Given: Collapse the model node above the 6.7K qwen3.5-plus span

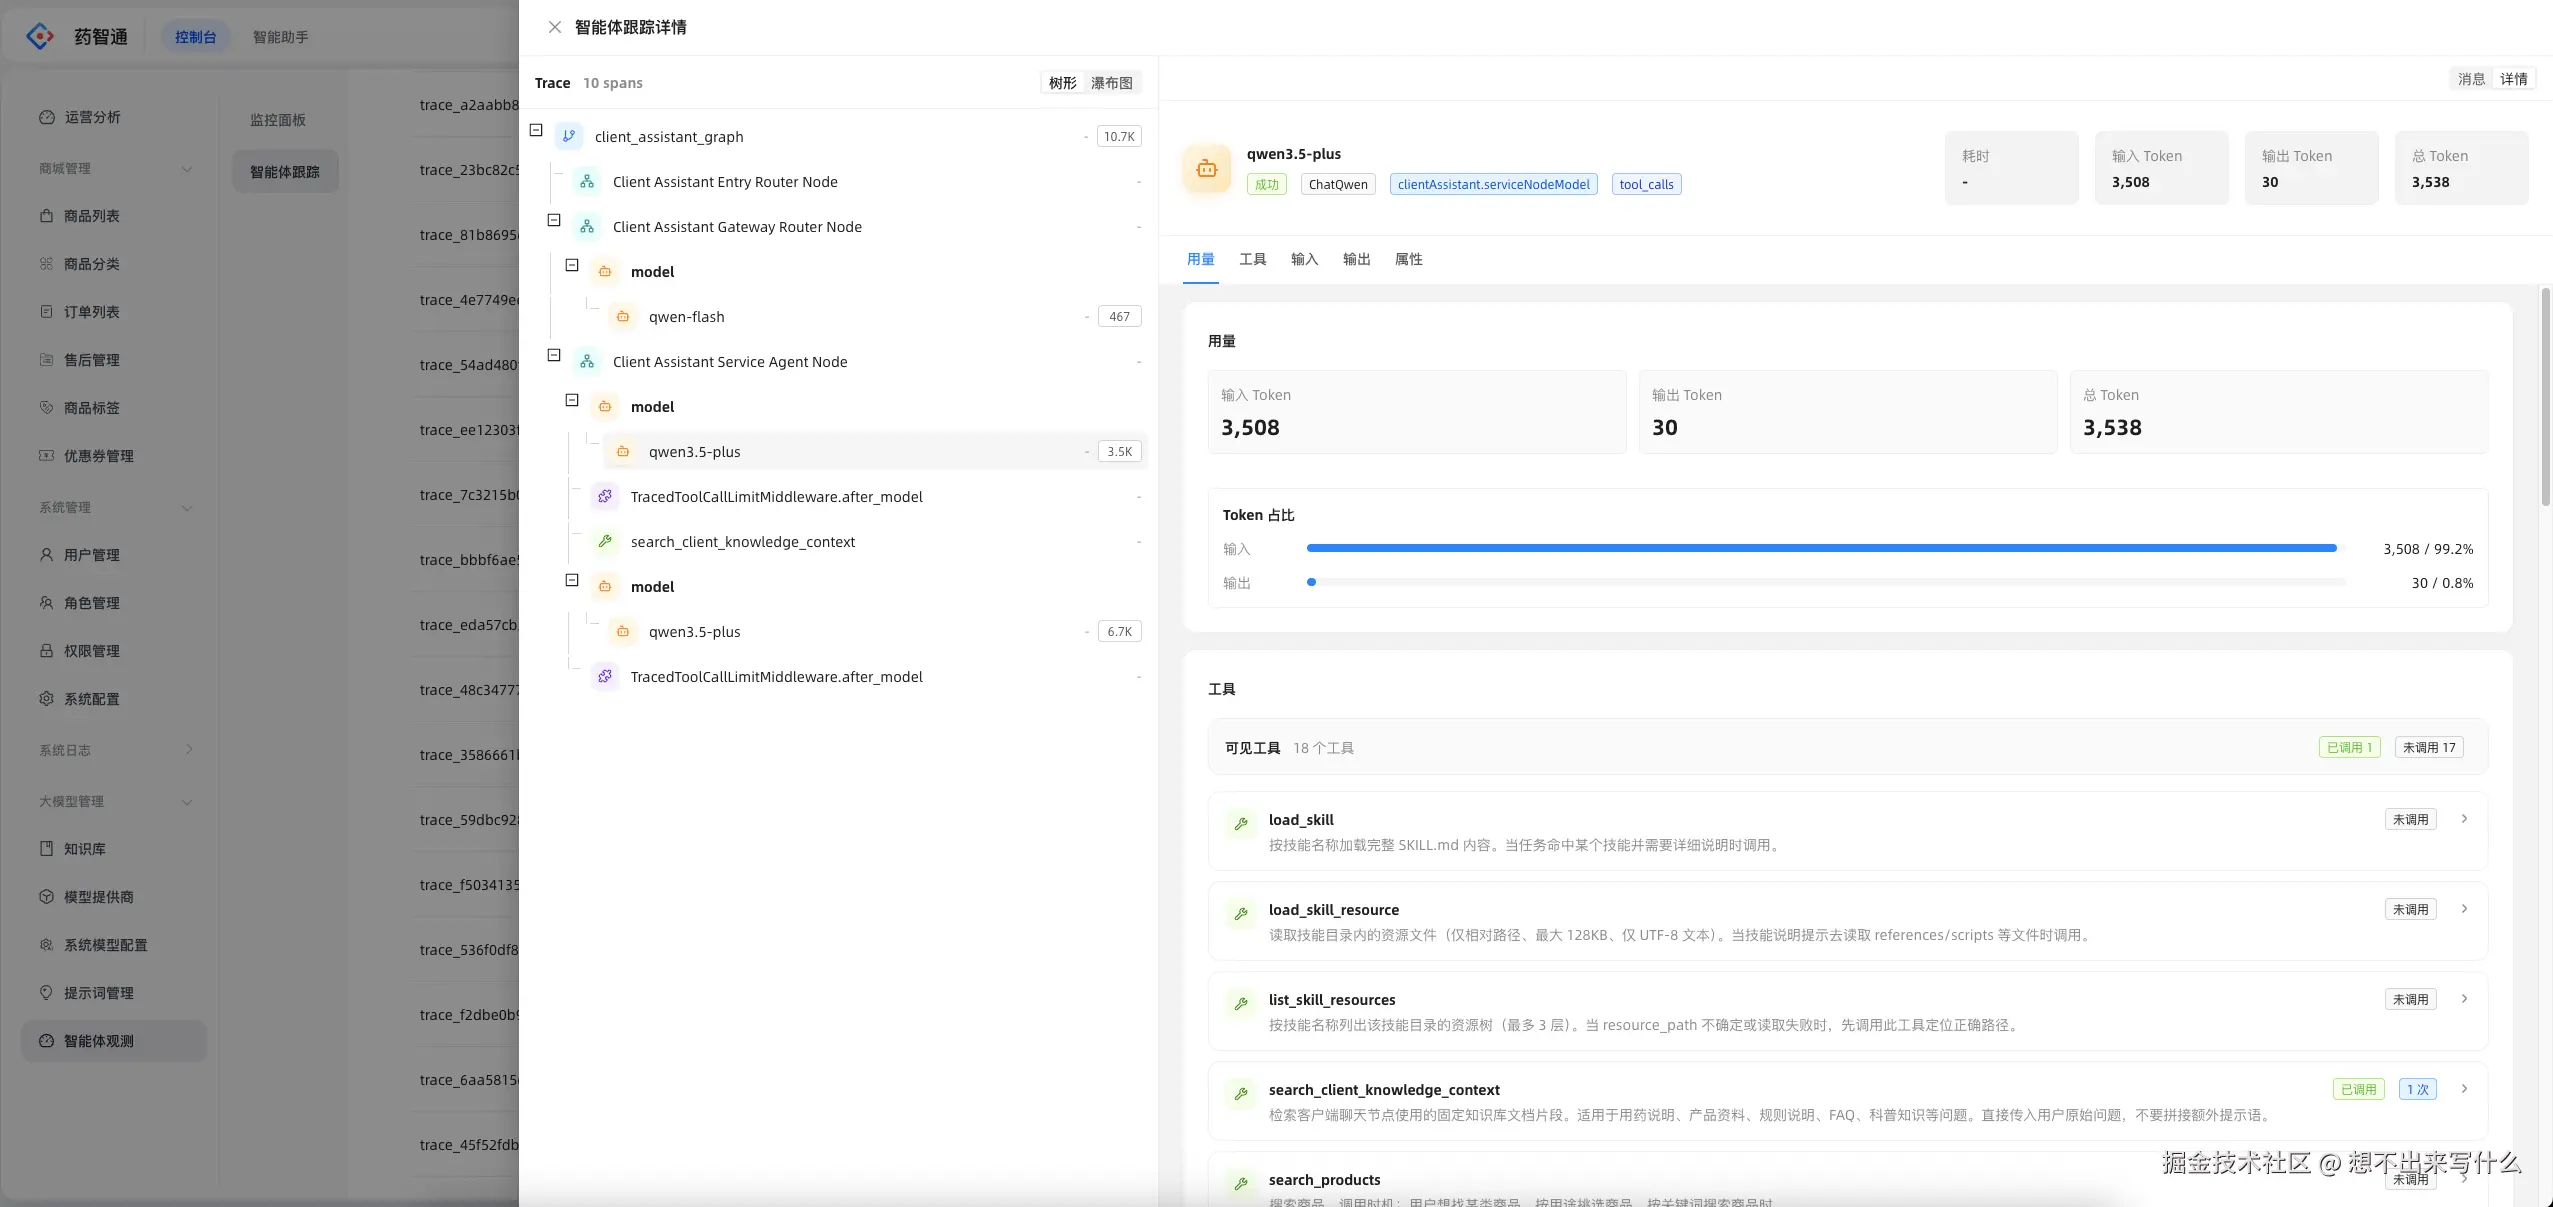Looking at the screenshot, I should (x=572, y=580).
